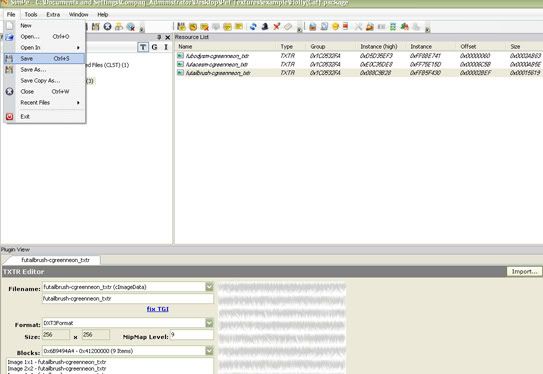Click the green stacked-bars toolbar icon
The image size is (543, 374).
[x=393, y=27]
